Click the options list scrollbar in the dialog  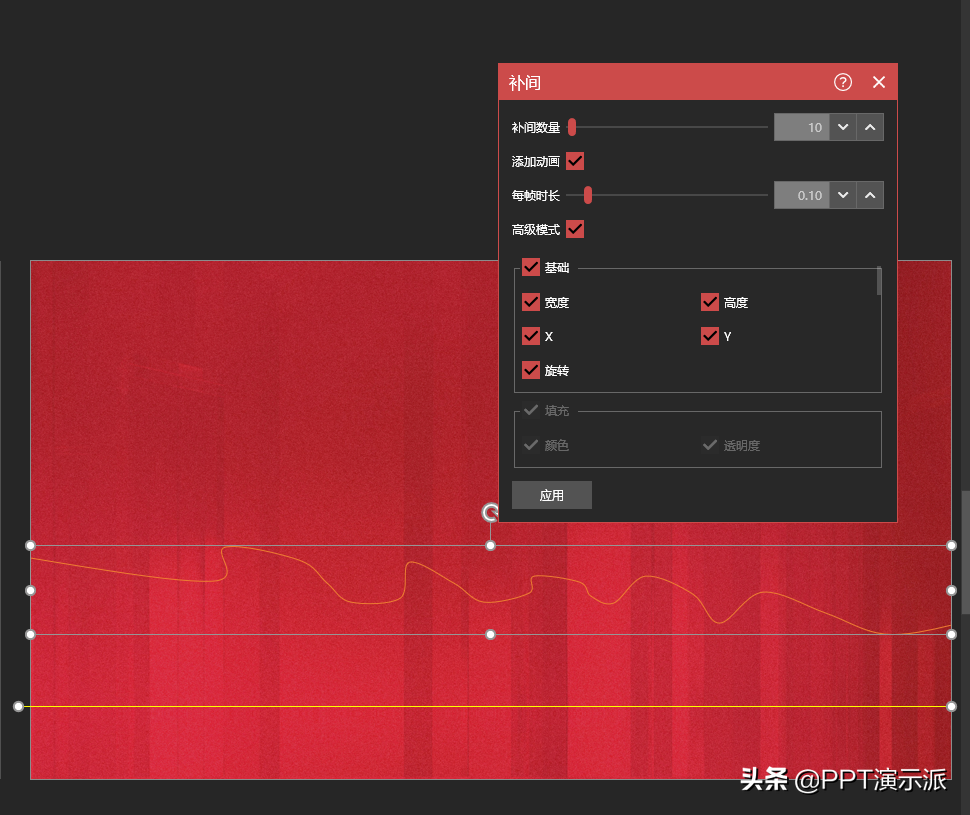[x=879, y=282]
